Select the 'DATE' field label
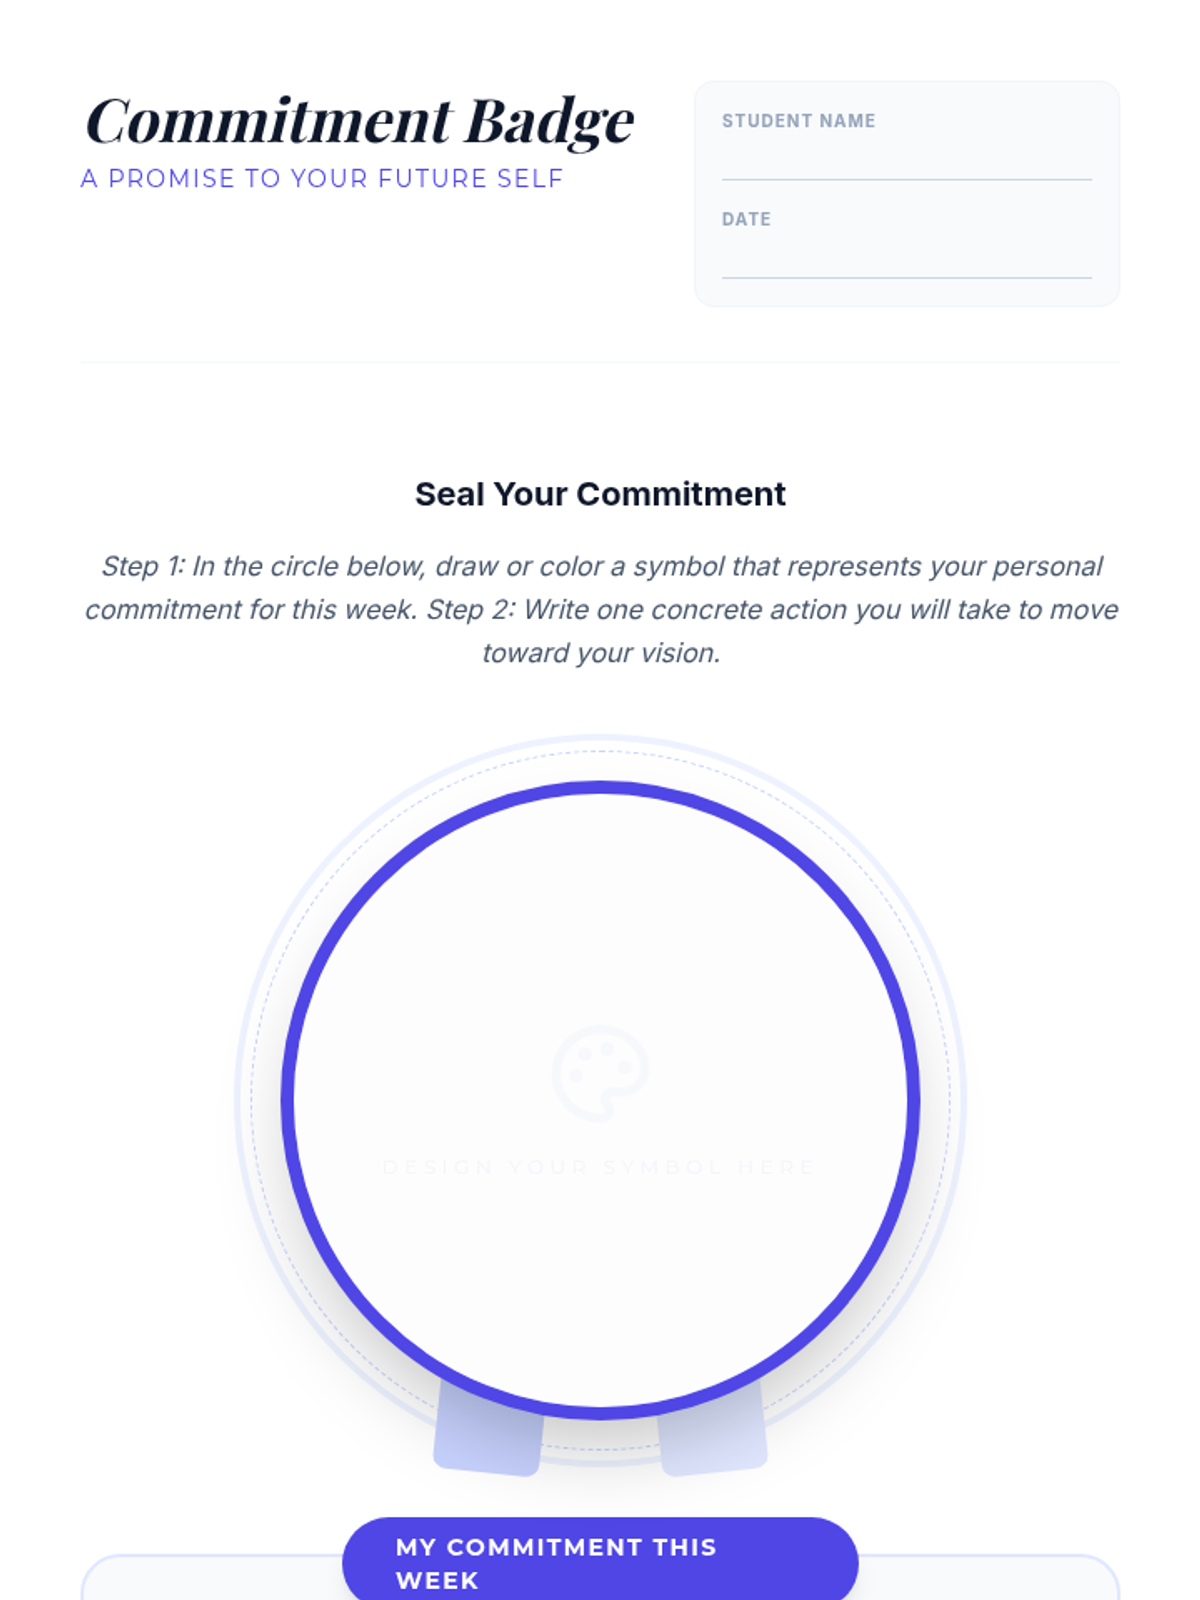Viewport: 1200px width, 1600px height. pos(746,219)
